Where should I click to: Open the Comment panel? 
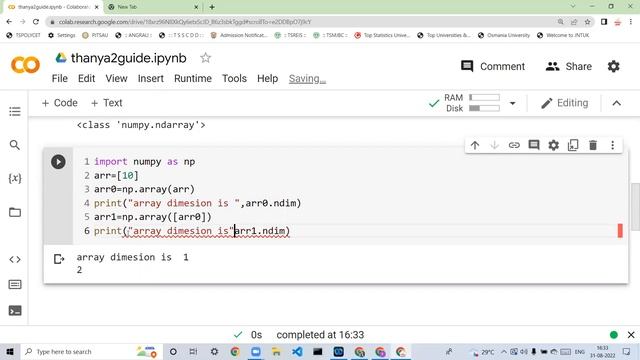(x=493, y=66)
